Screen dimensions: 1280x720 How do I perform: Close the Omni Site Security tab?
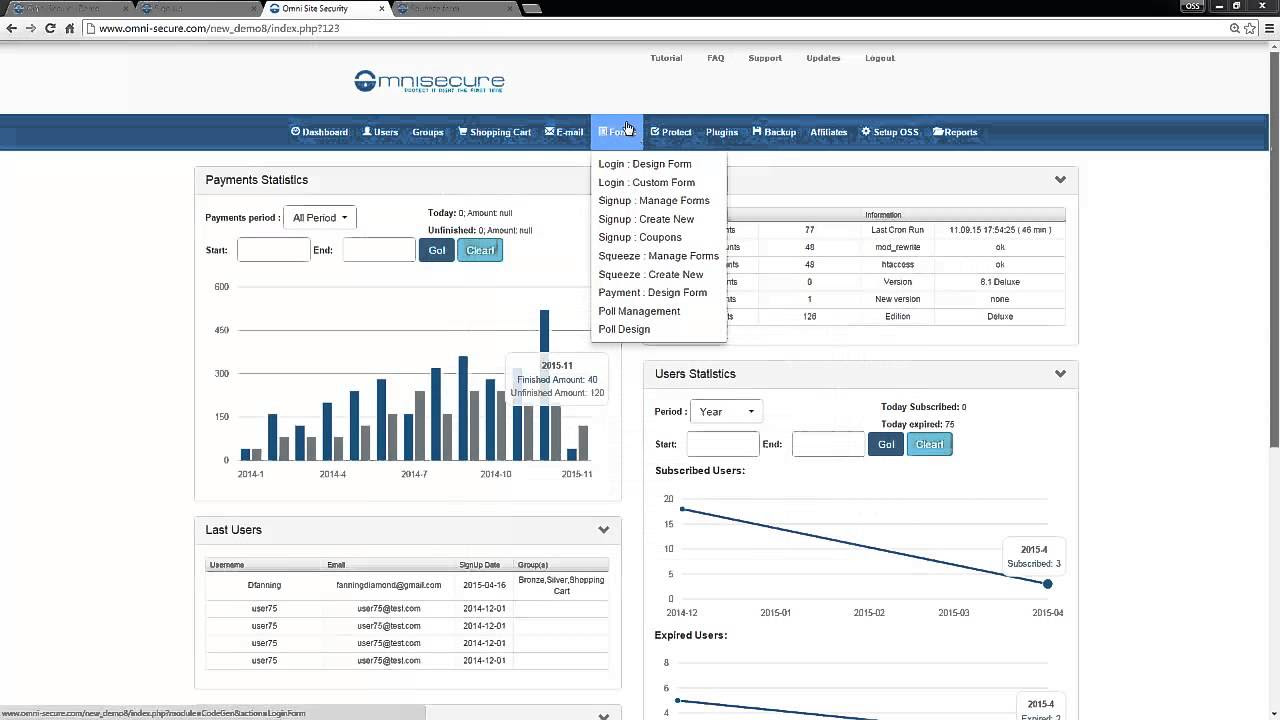point(382,8)
